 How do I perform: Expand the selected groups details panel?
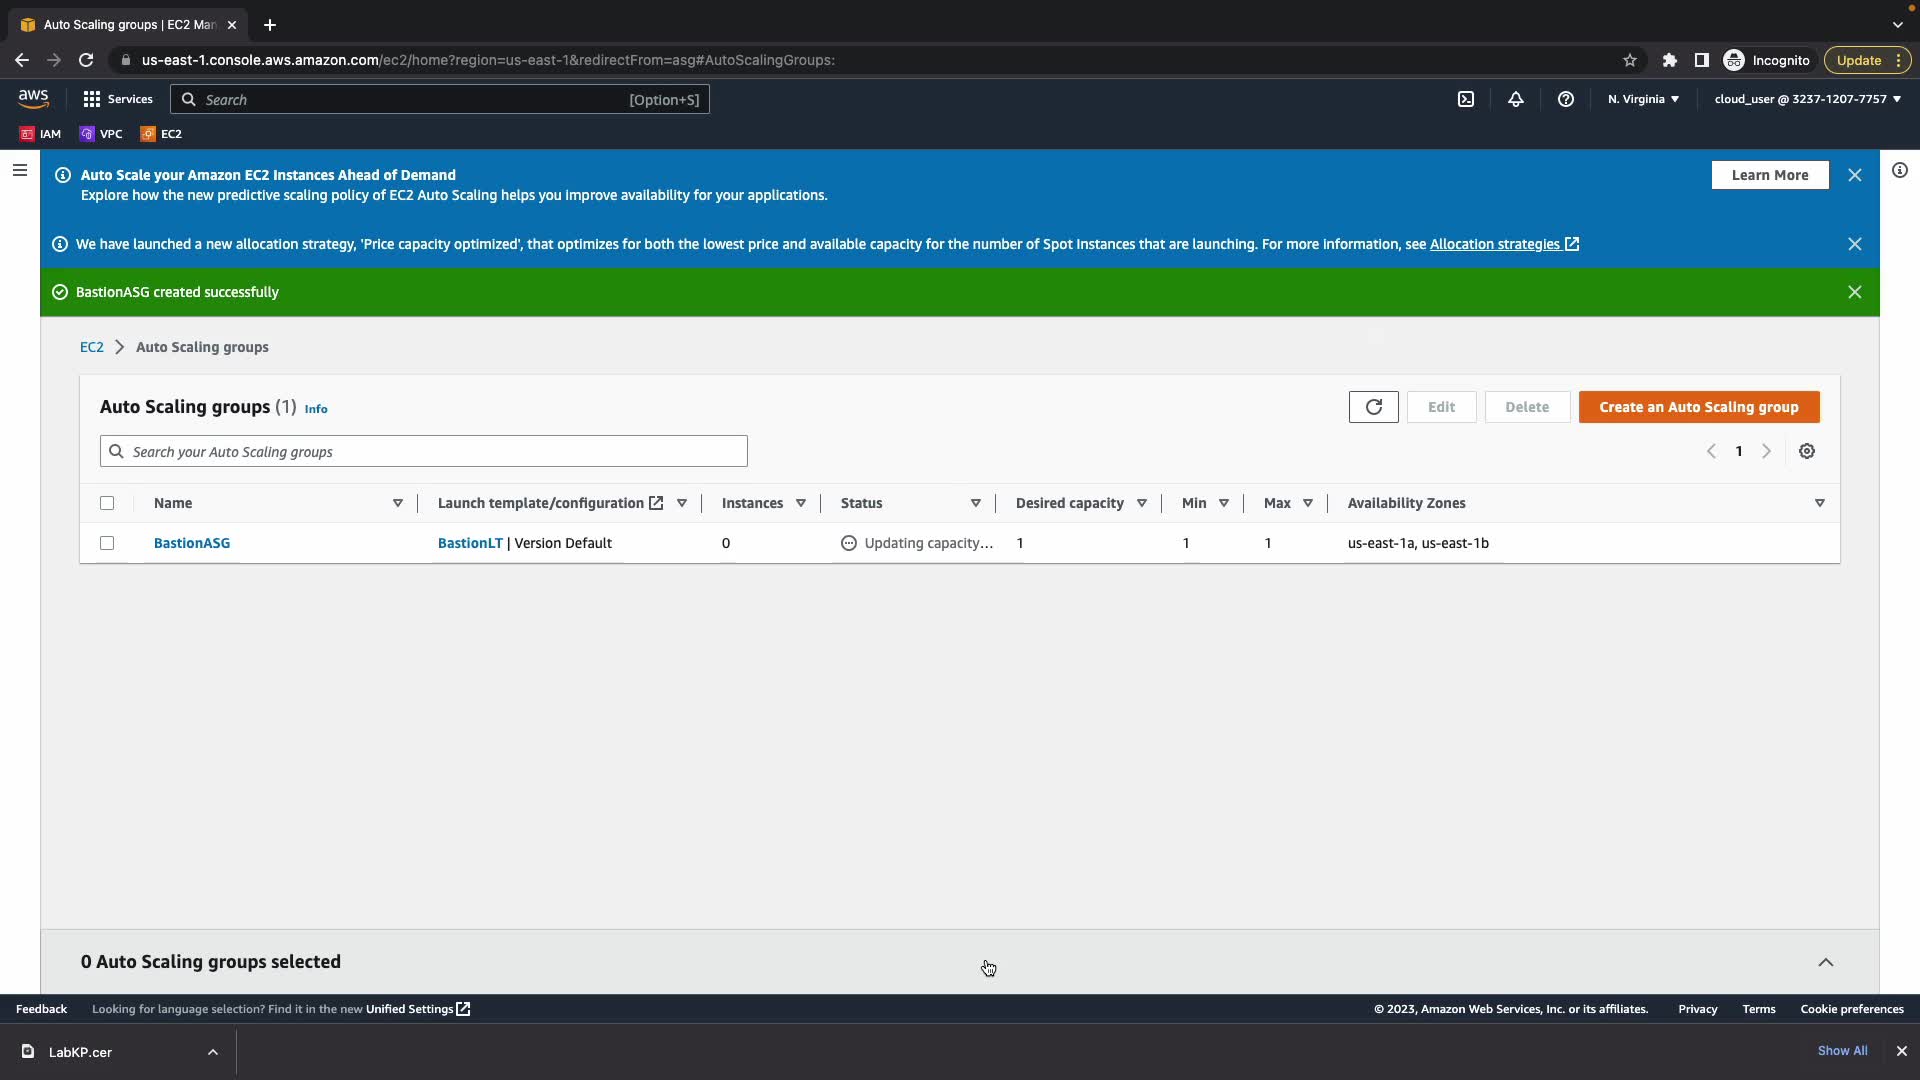pyautogui.click(x=1825, y=962)
